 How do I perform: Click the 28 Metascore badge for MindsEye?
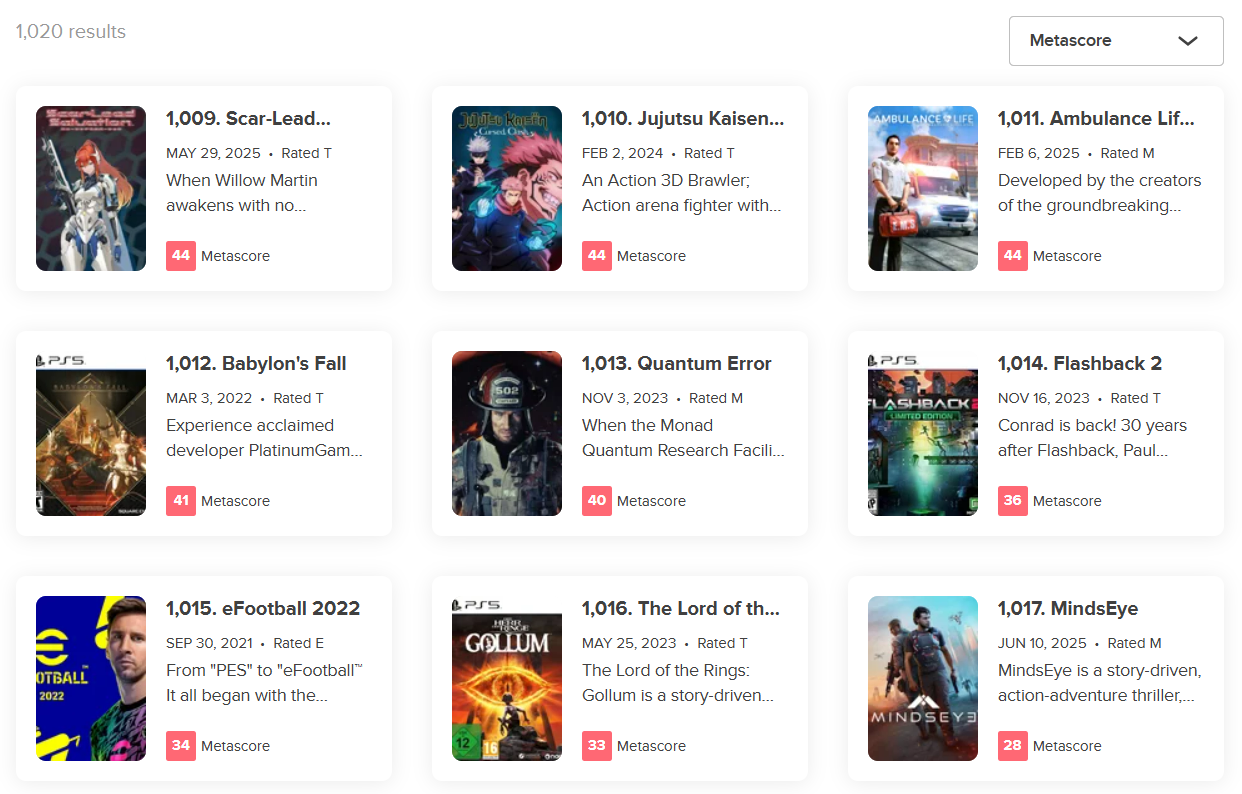pyautogui.click(x=1013, y=745)
